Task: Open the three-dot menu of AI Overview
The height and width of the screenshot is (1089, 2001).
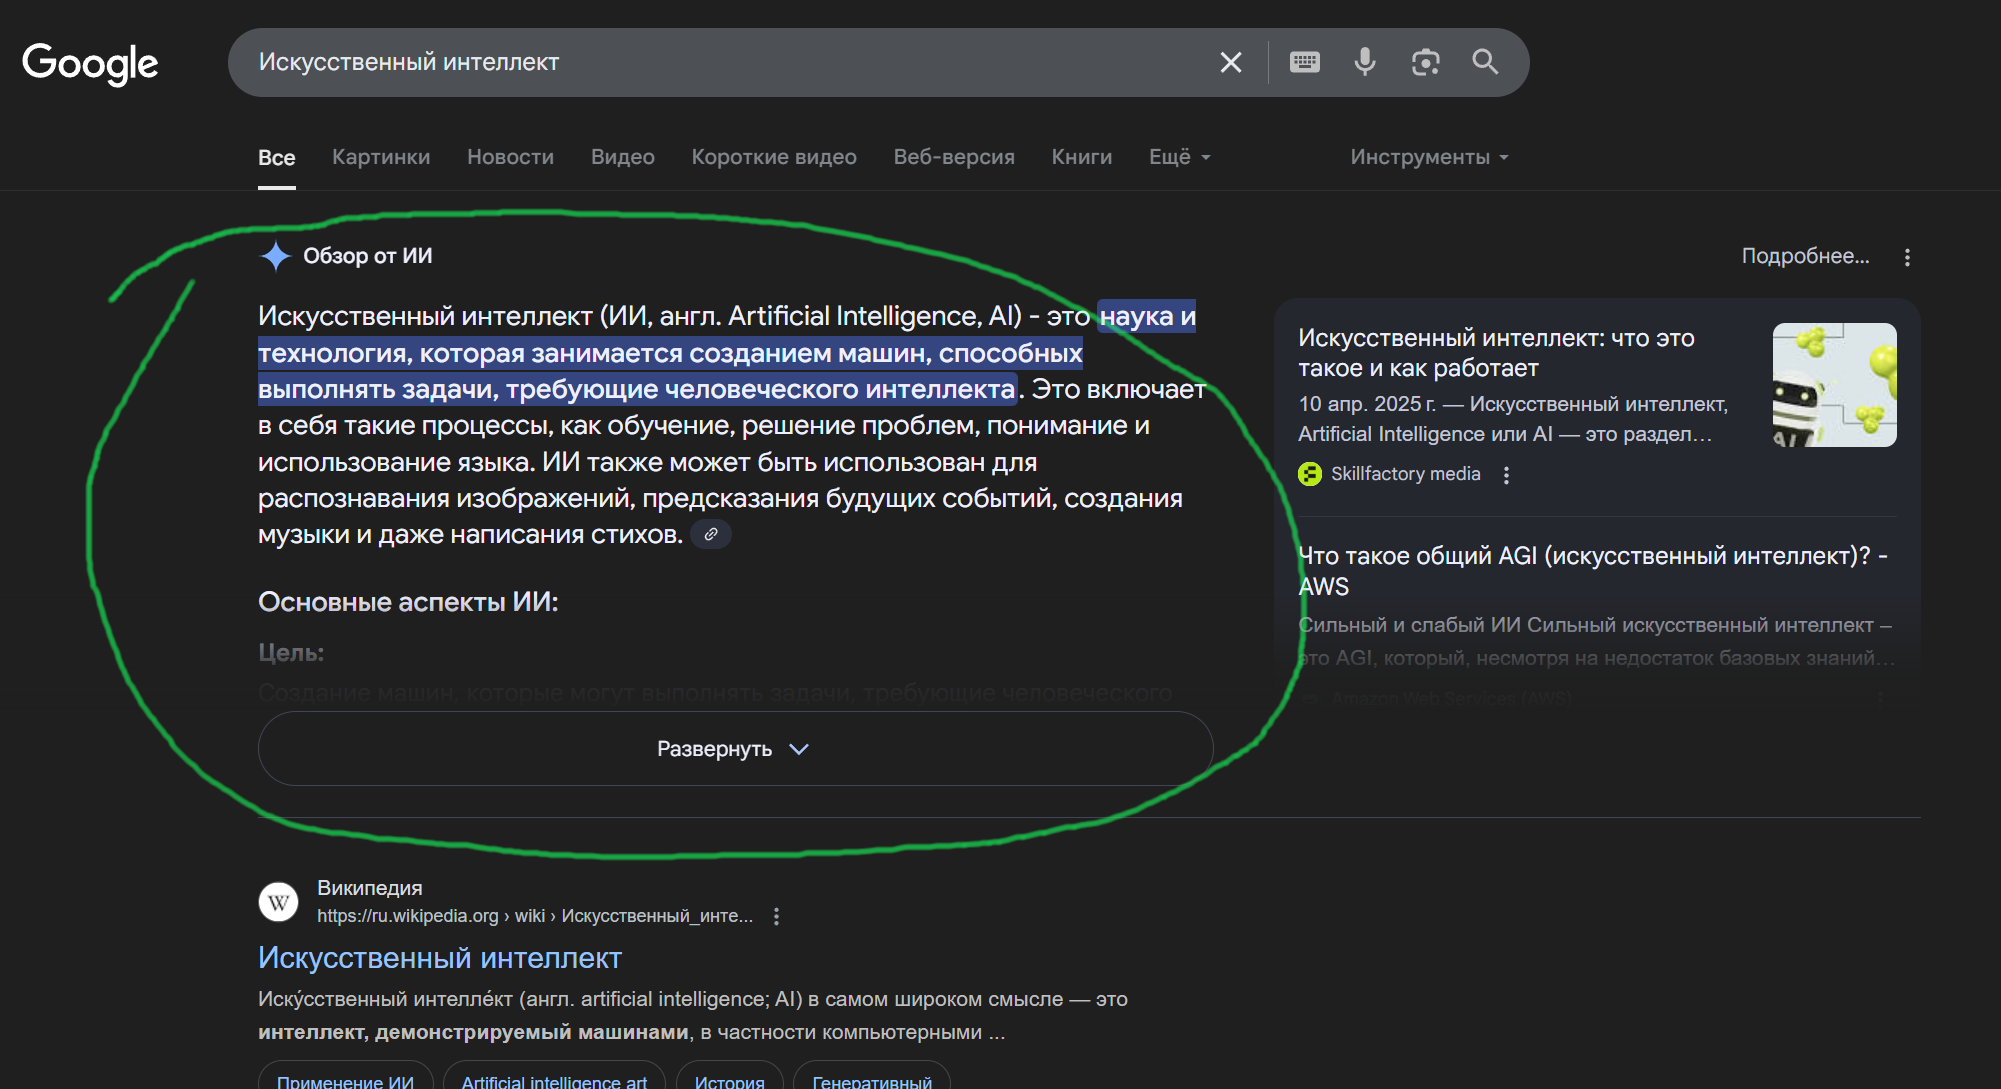Action: [1907, 257]
